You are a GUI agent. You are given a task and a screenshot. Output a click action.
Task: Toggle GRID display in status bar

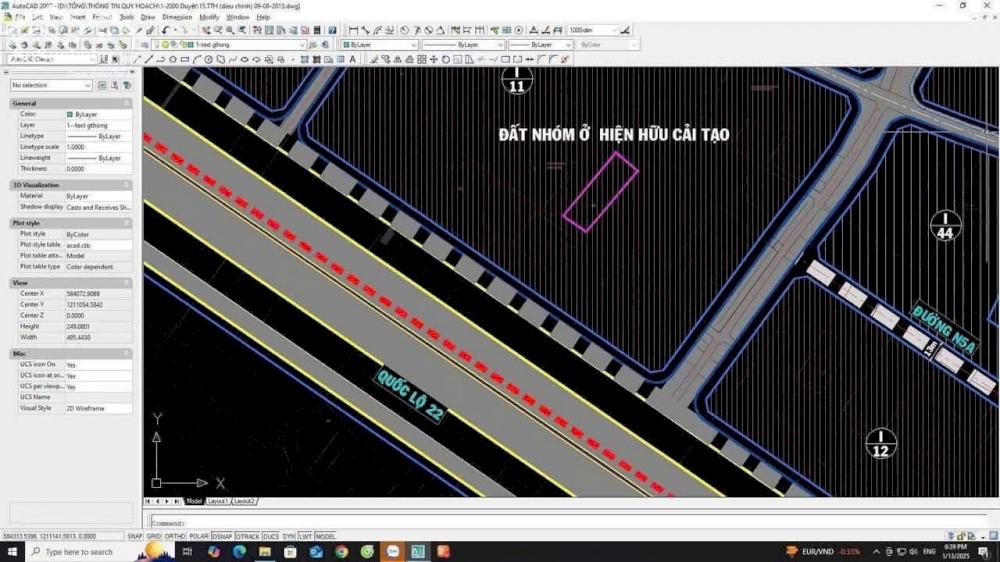pyautogui.click(x=154, y=536)
